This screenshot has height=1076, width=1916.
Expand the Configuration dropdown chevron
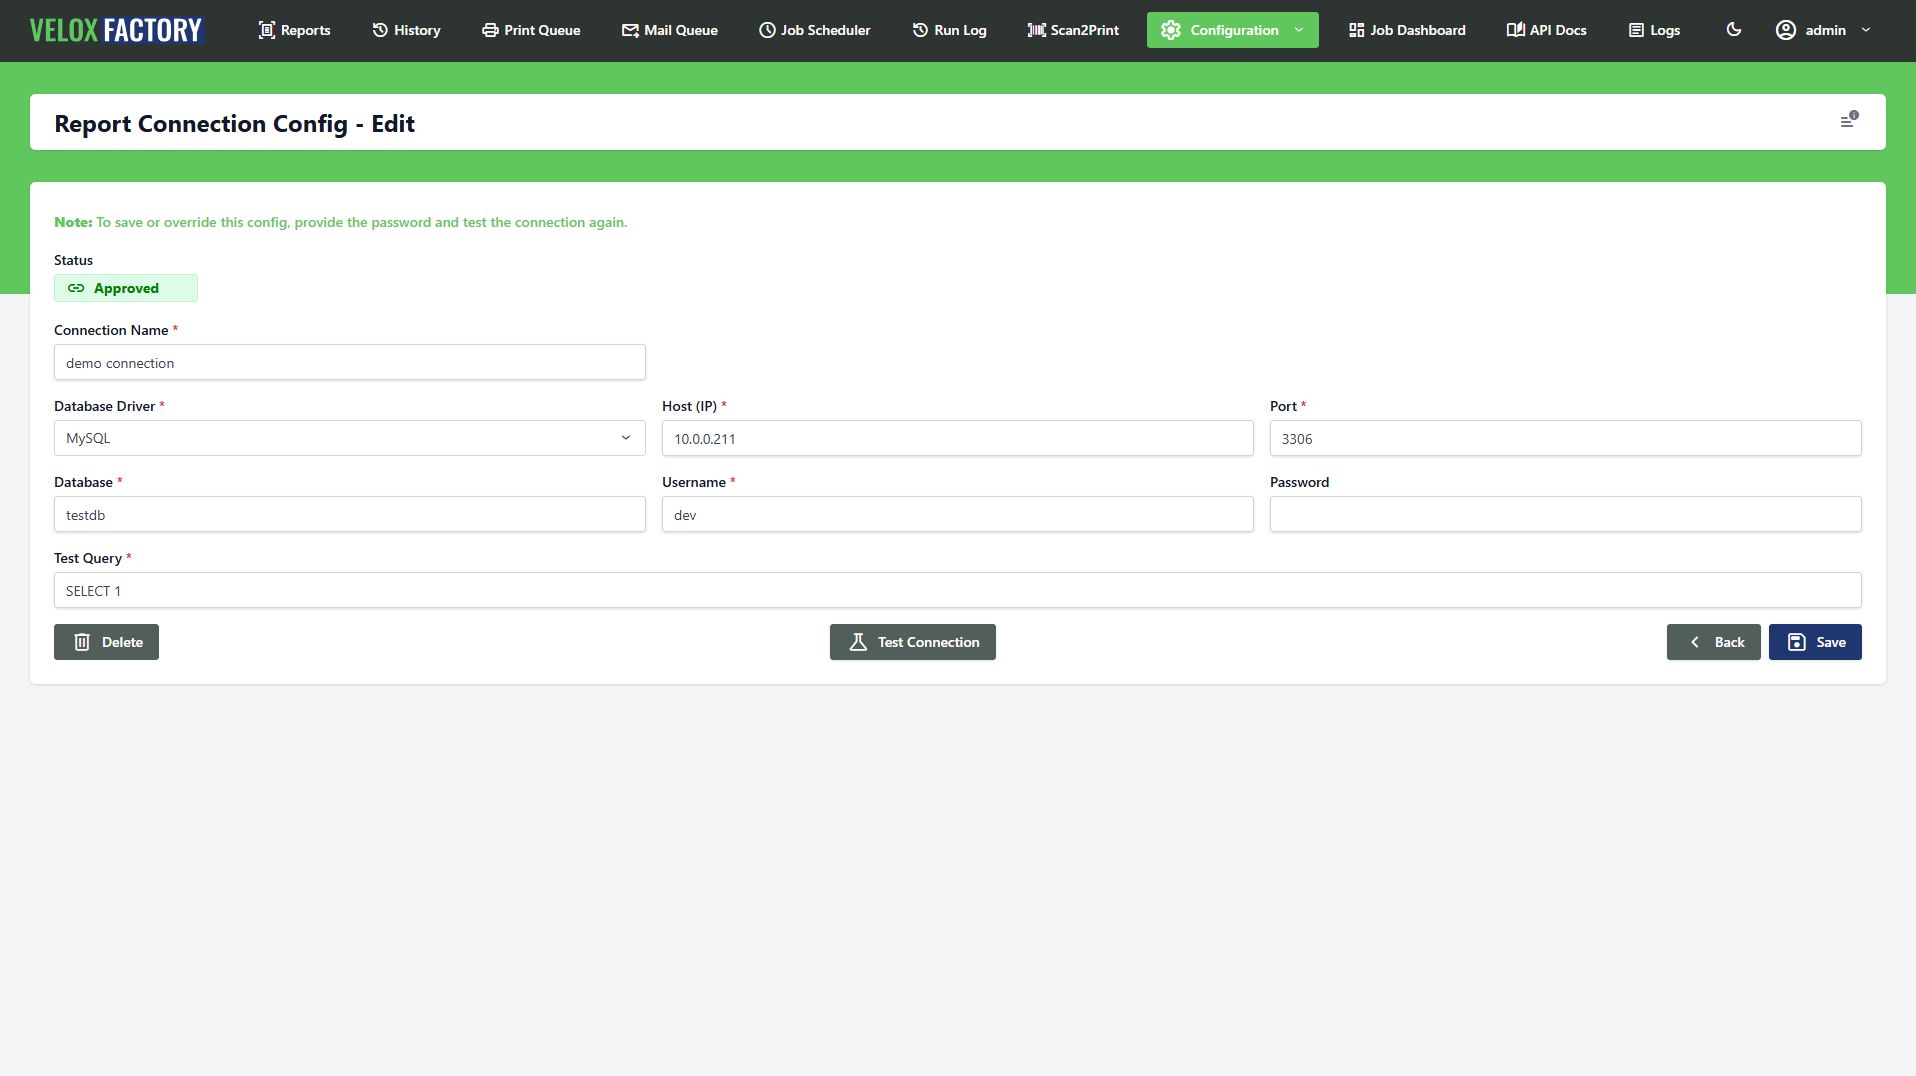point(1299,30)
